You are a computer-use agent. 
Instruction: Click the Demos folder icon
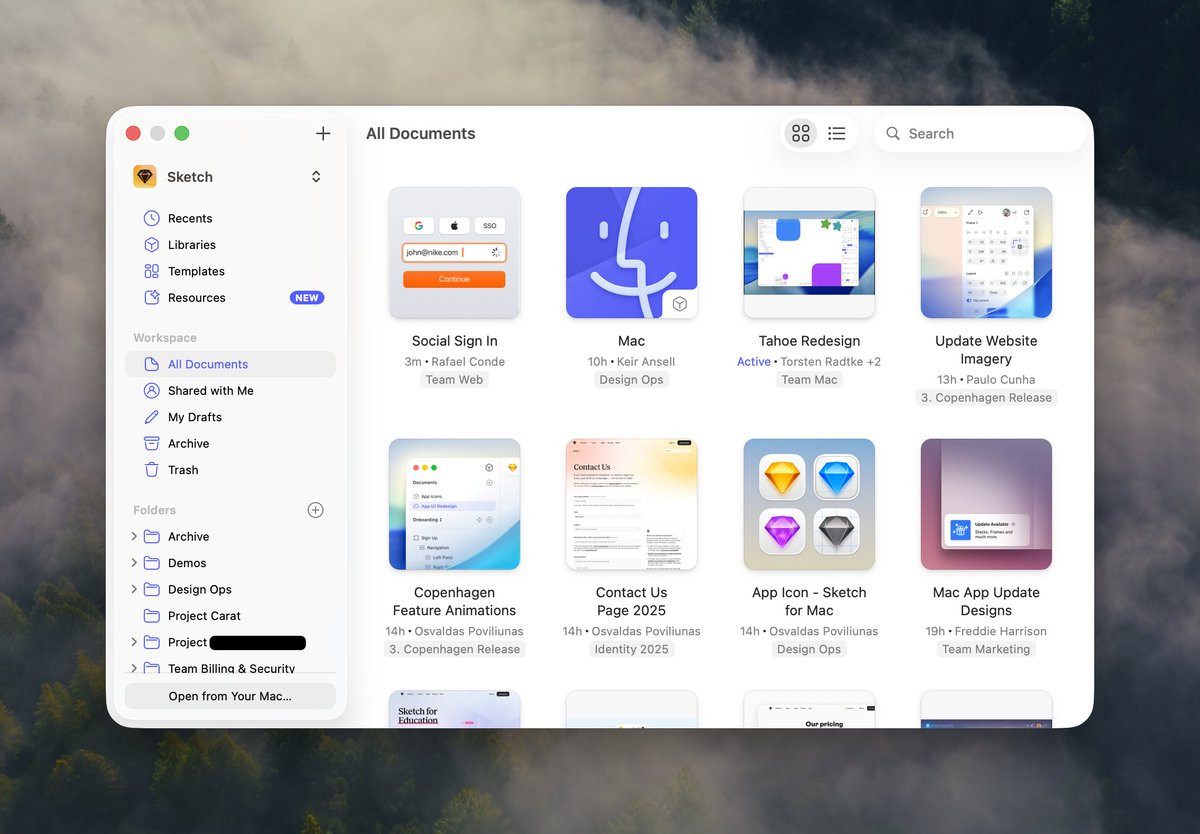[151, 563]
